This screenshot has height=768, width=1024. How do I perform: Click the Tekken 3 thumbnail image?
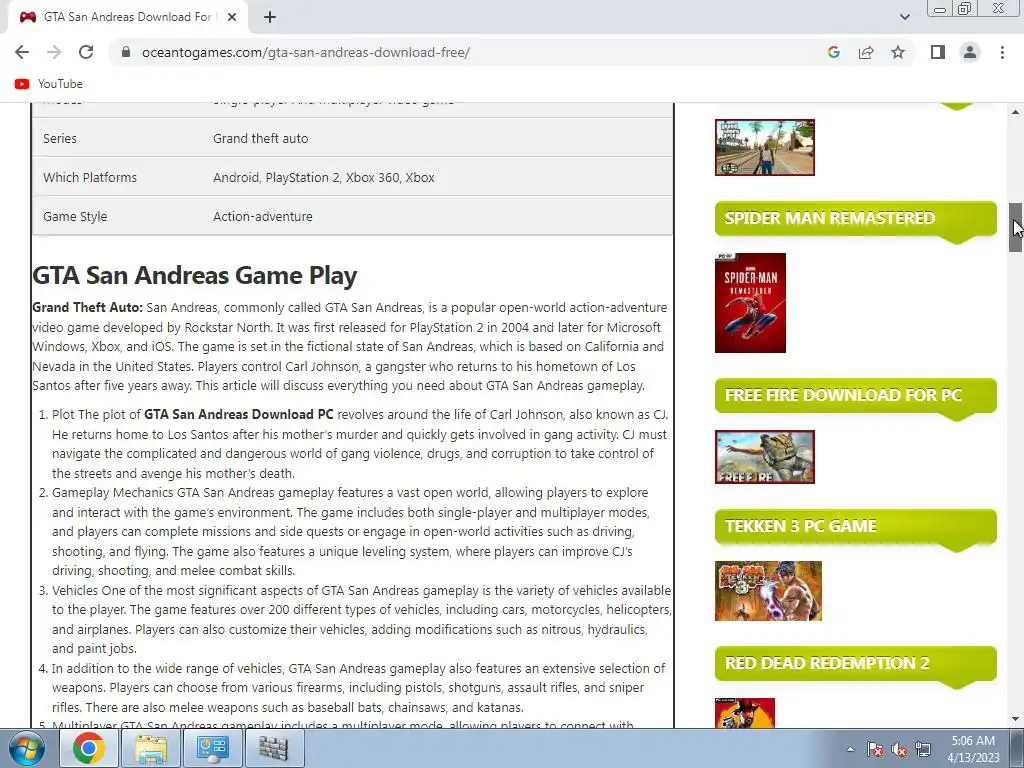(x=768, y=591)
